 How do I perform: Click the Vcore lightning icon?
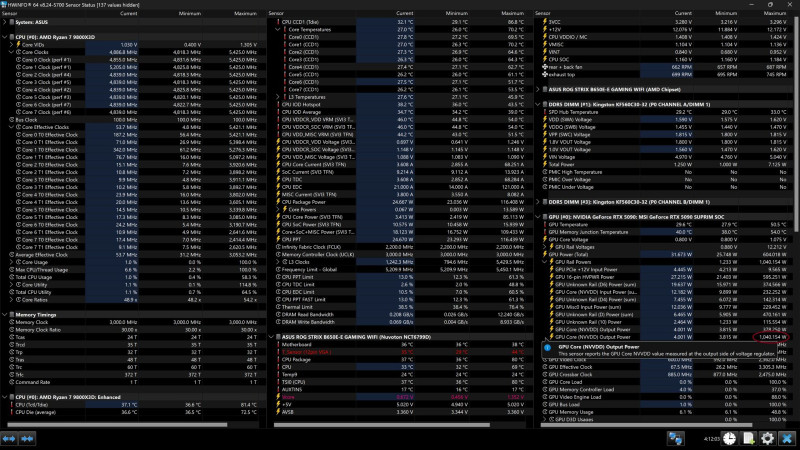(x=278, y=397)
